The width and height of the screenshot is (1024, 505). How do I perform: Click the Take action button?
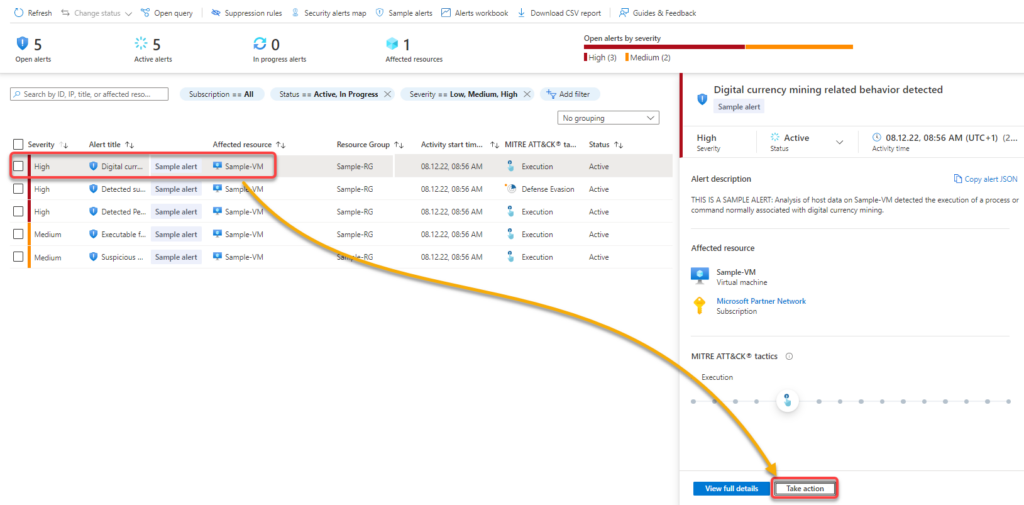tap(805, 488)
